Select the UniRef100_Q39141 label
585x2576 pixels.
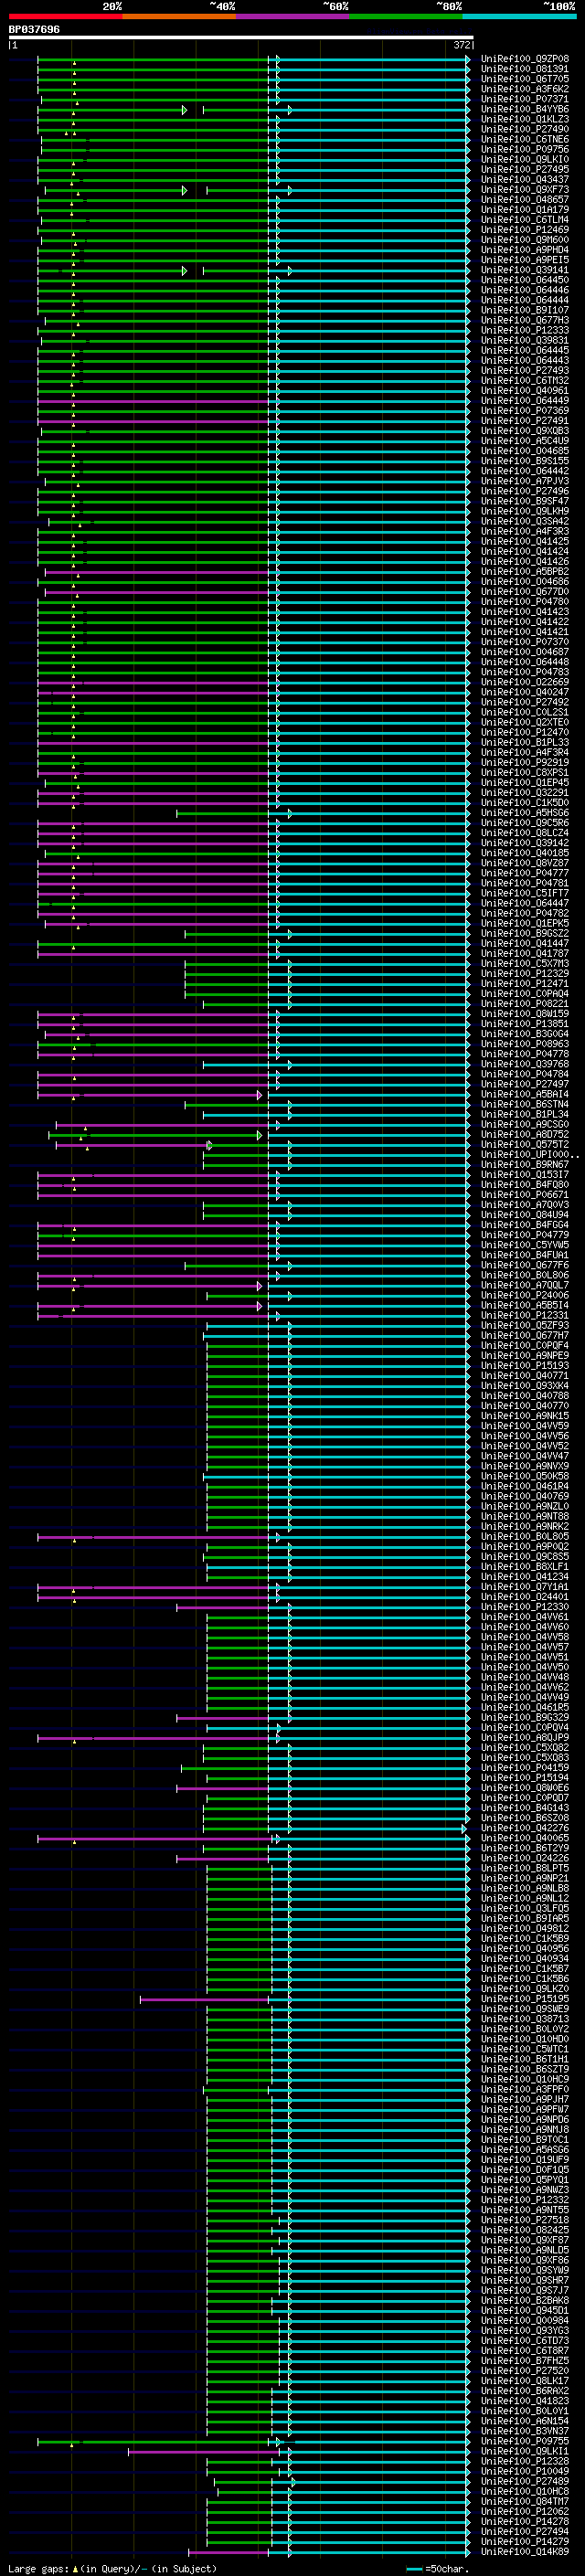(x=525, y=270)
